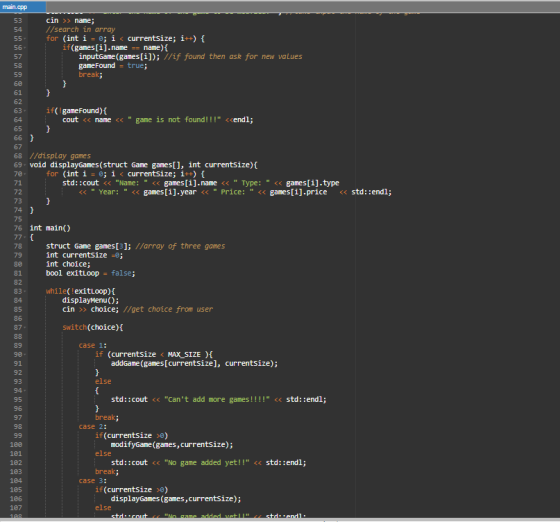Switch to the main.cpp tab
This screenshot has height=522, width=560.
pyautogui.click(x=22, y=6)
